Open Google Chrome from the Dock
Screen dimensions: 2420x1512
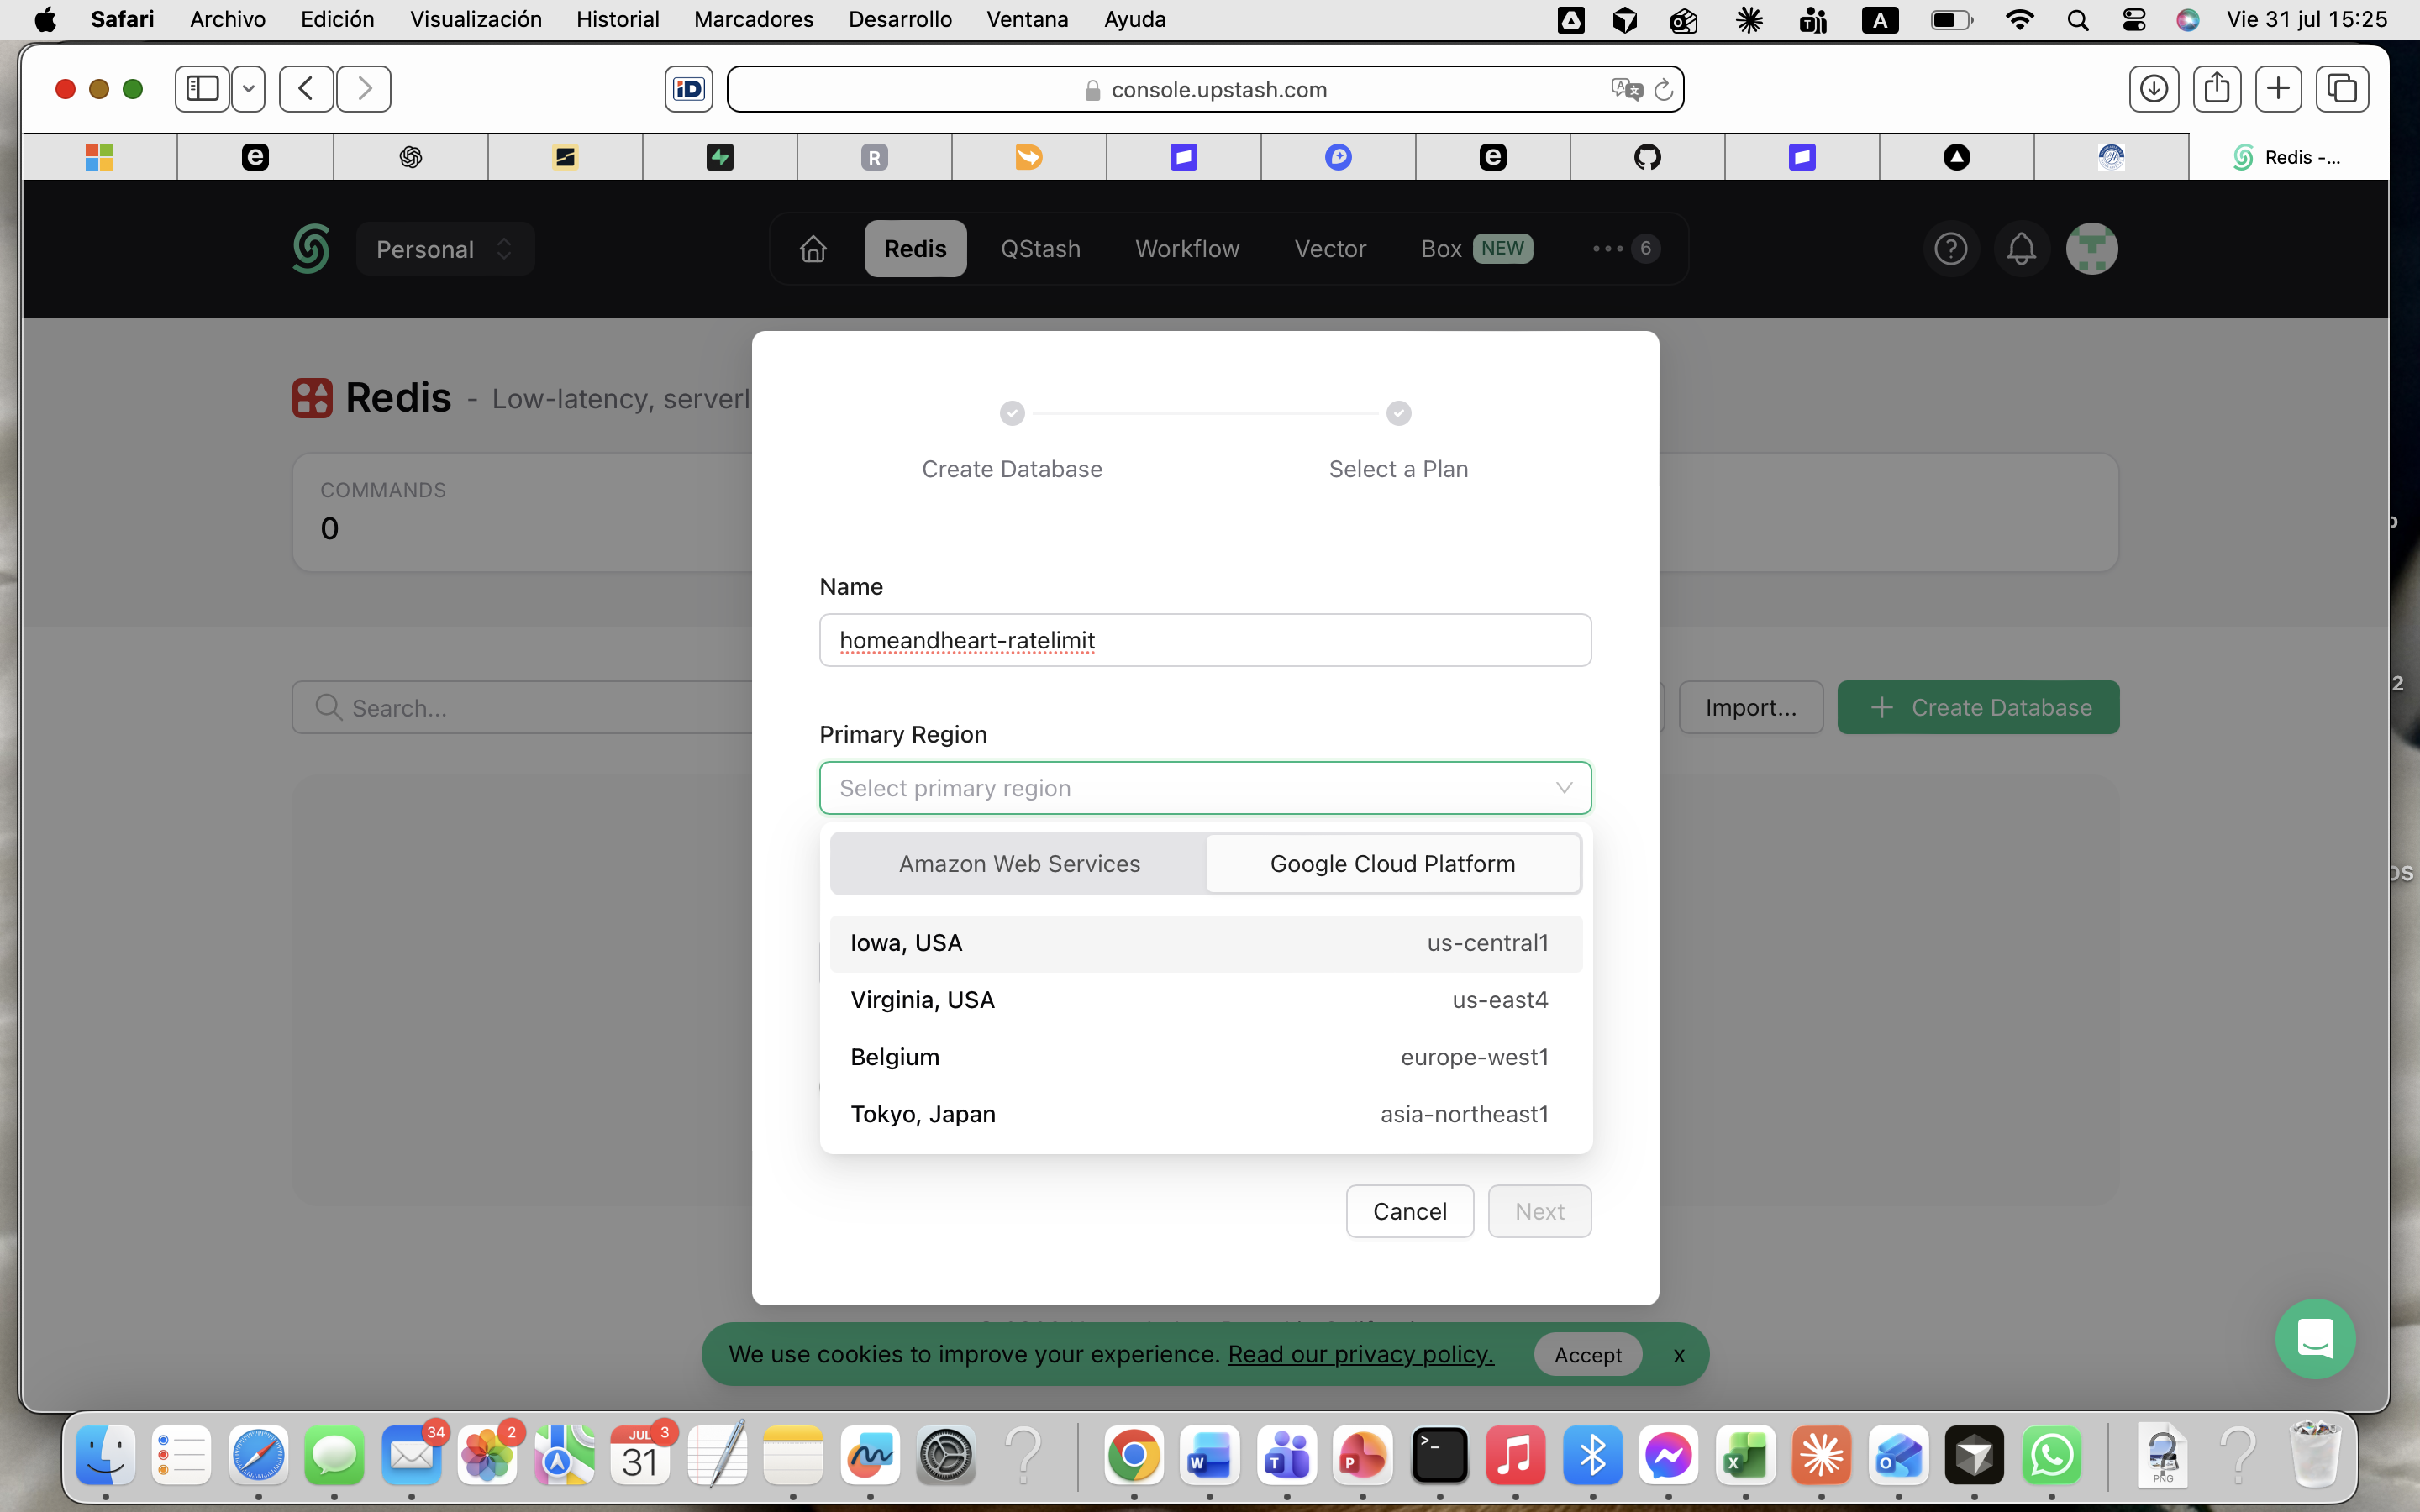point(1134,1455)
